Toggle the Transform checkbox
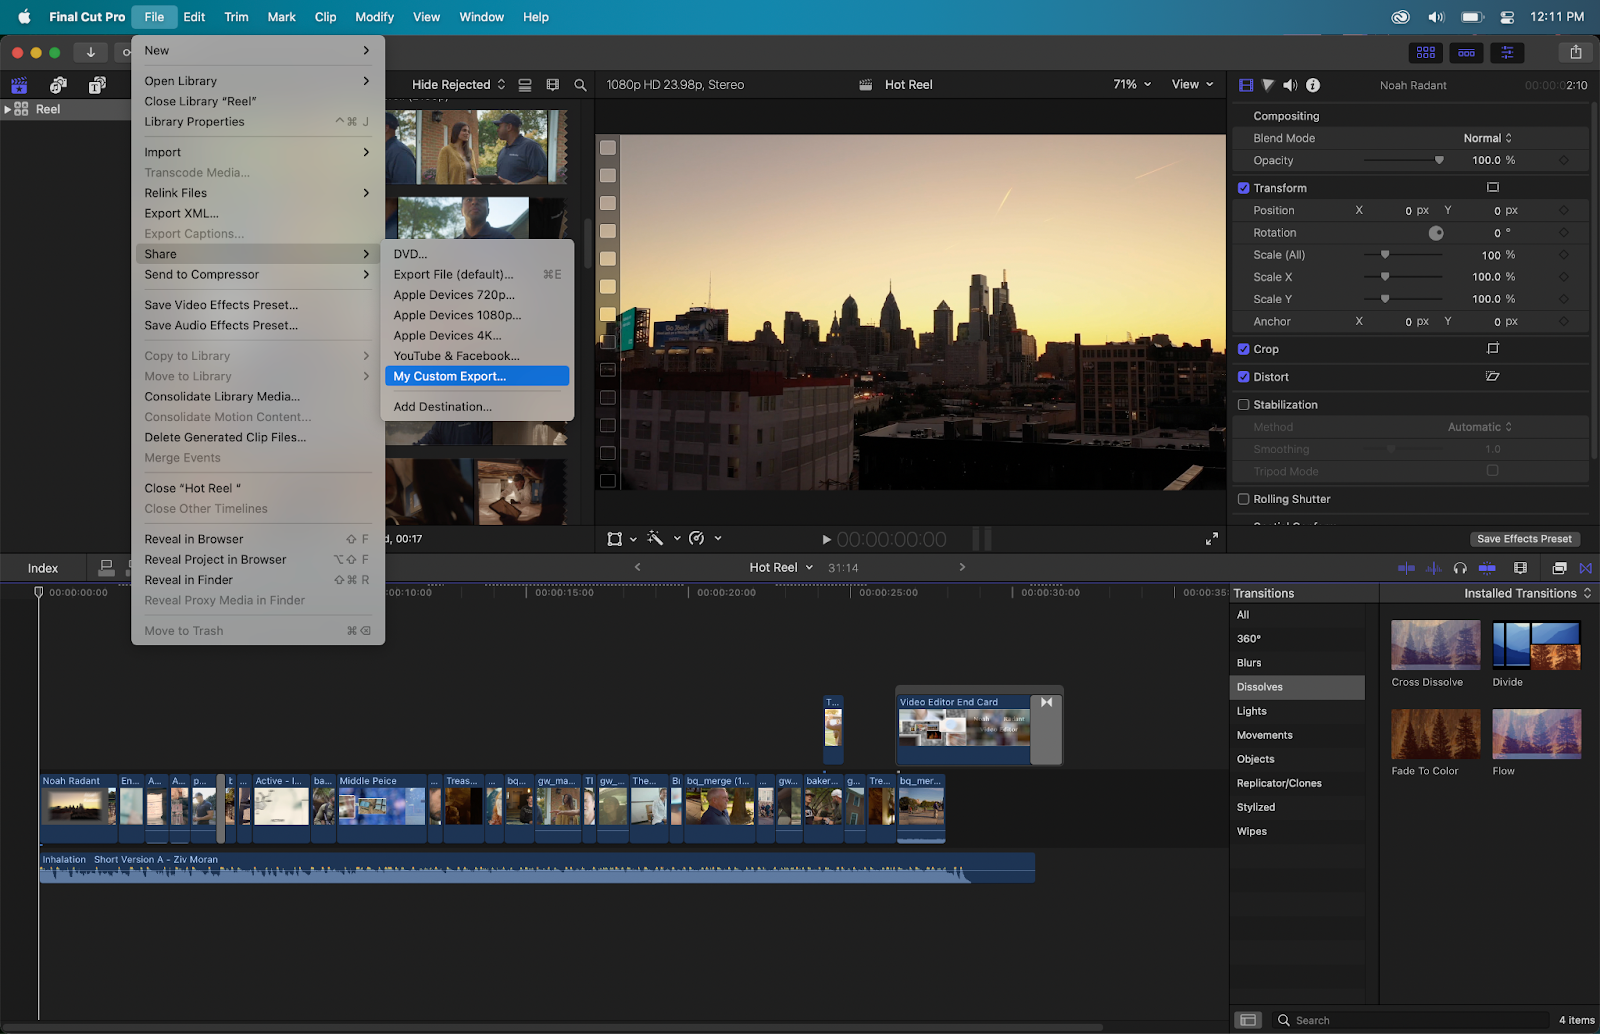This screenshot has width=1600, height=1034. coord(1244,188)
